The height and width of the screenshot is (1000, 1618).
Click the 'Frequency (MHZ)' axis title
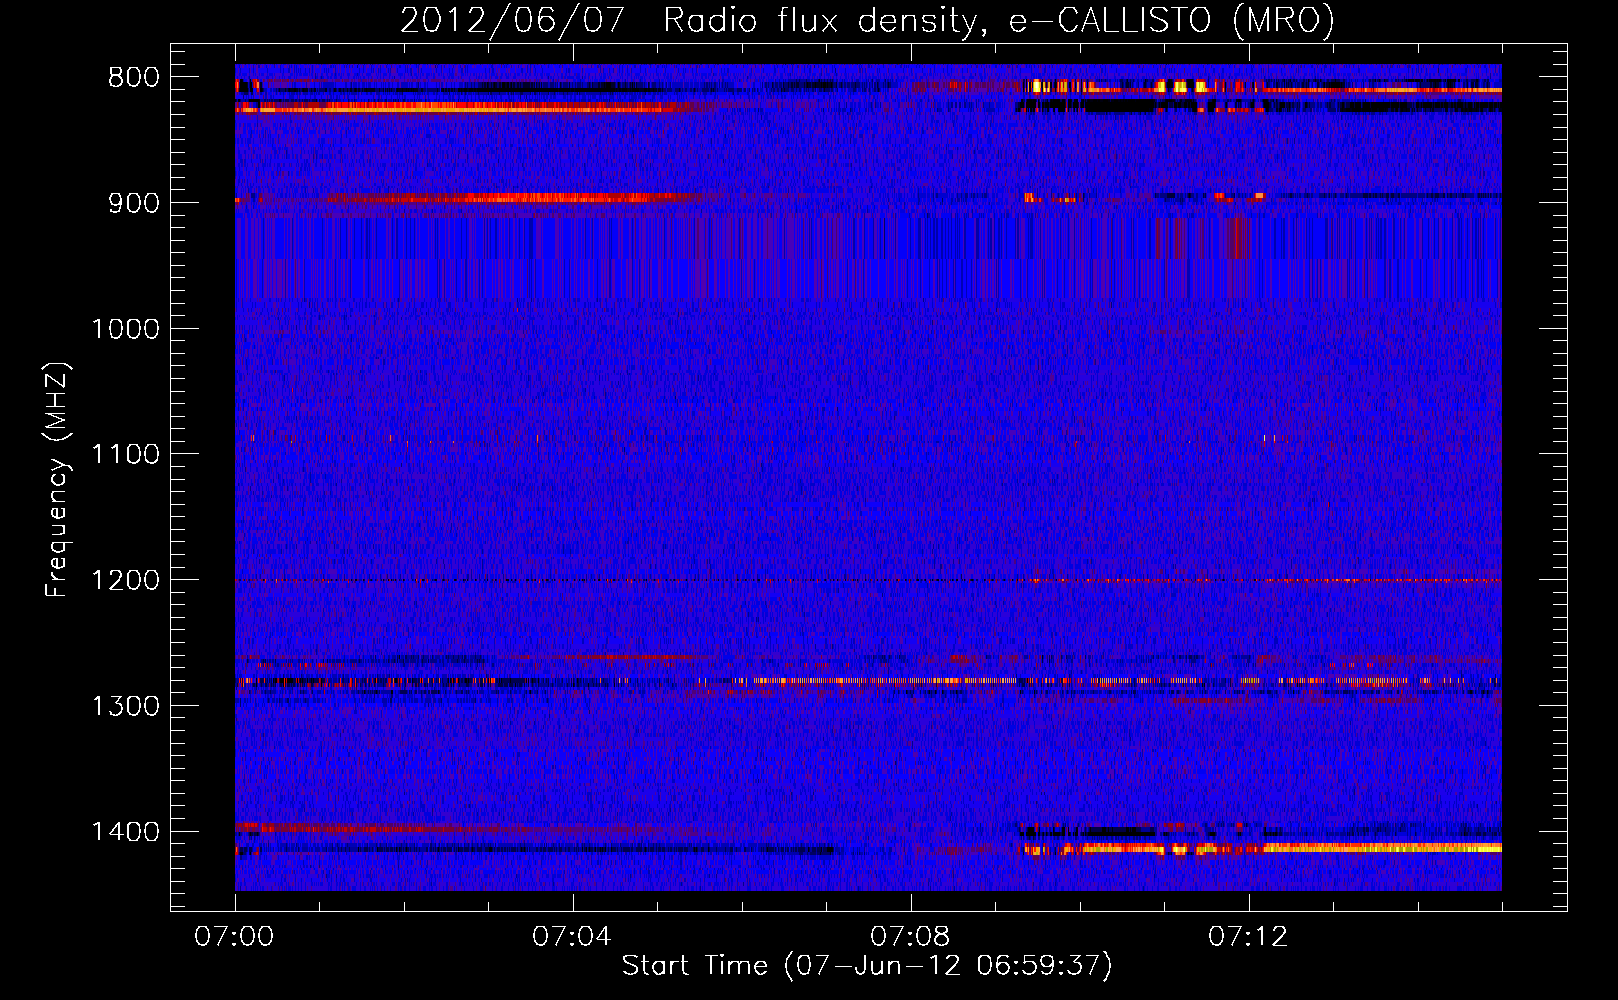coord(58,479)
